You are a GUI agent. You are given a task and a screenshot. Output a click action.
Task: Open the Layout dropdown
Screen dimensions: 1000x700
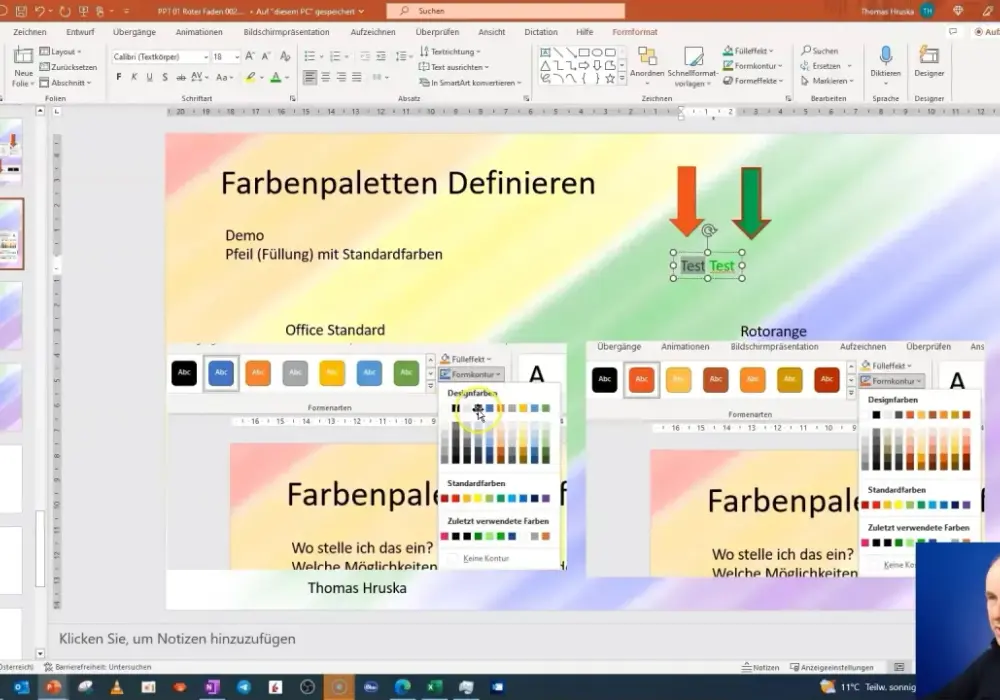tap(61, 52)
